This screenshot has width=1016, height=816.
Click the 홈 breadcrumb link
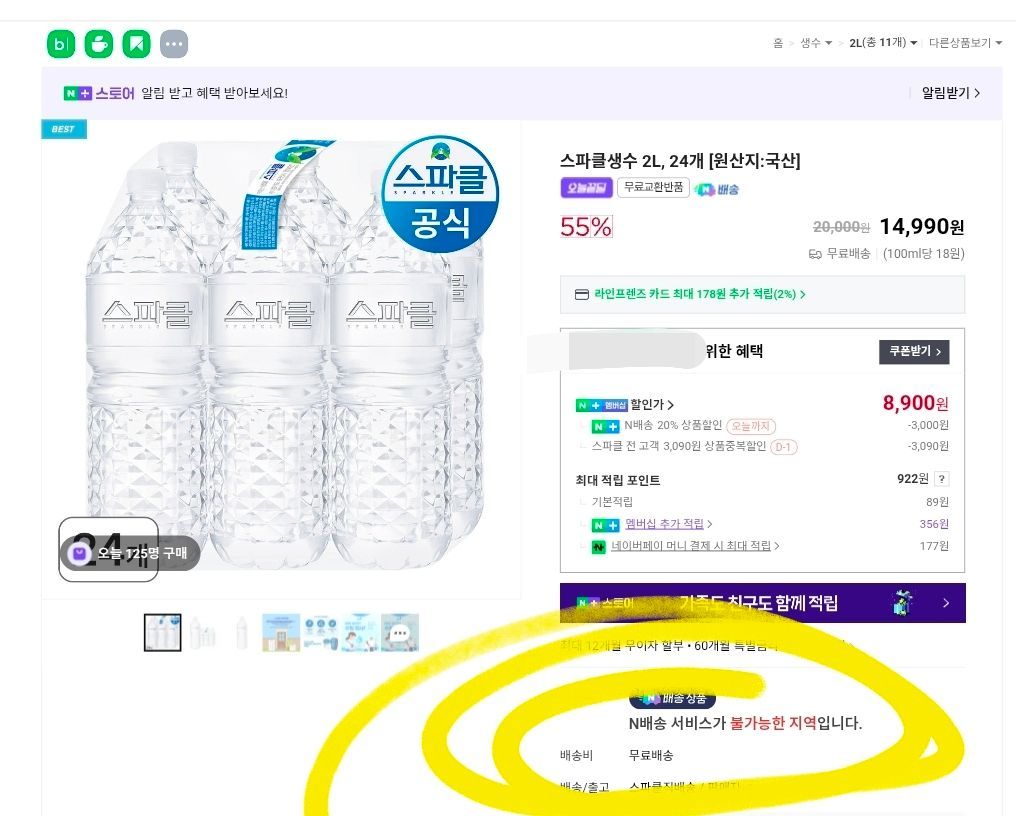point(778,43)
